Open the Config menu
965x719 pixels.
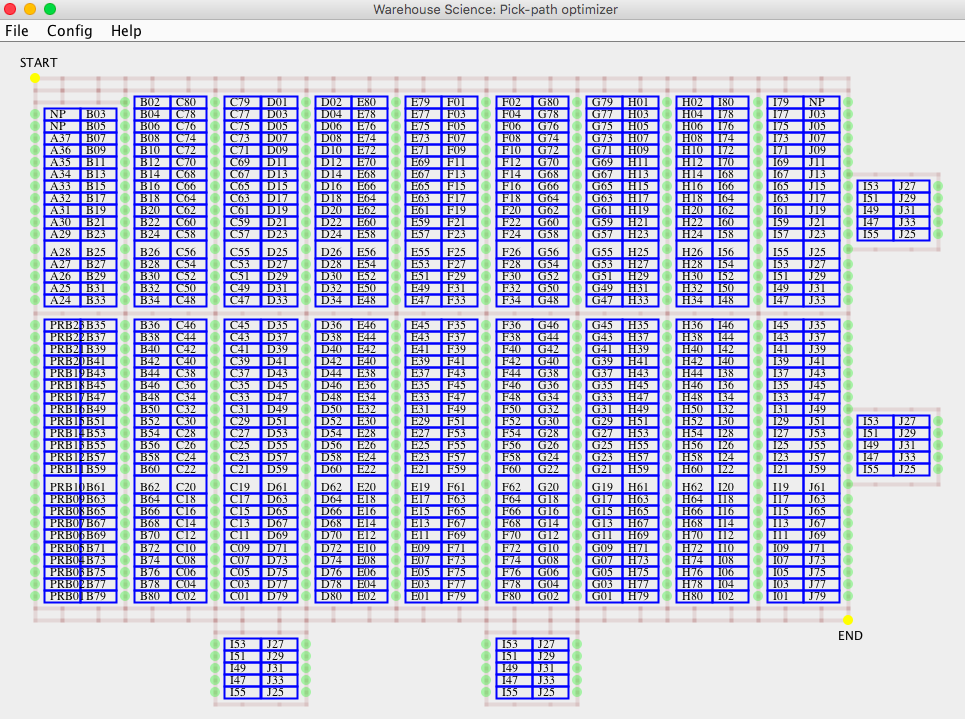(69, 31)
